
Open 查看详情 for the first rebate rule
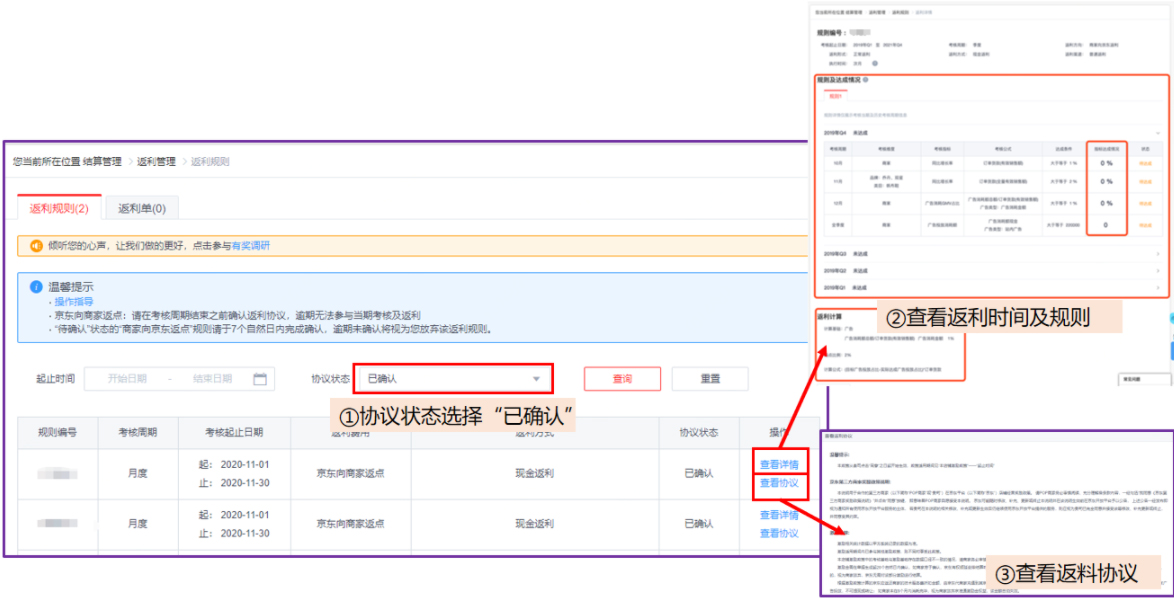(x=778, y=463)
